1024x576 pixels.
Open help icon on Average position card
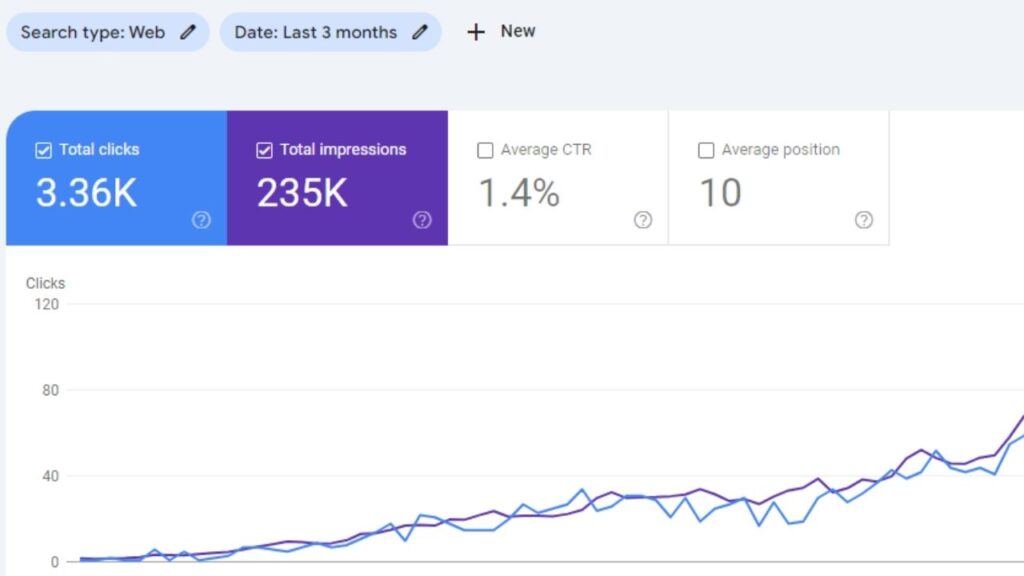(x=864, y=220)
